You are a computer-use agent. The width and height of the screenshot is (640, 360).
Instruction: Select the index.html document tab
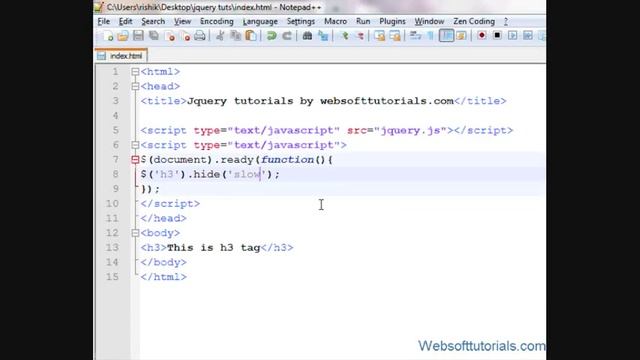point(121,56)
